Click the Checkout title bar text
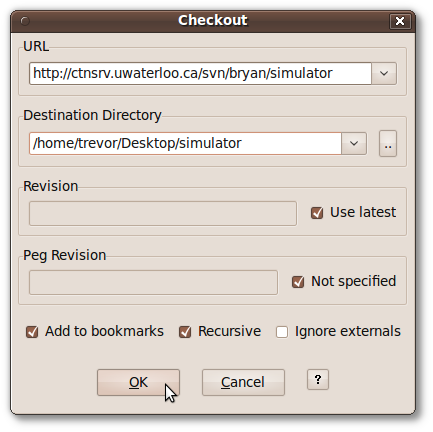This screenshot has height=432, width=433. point(213,20)
